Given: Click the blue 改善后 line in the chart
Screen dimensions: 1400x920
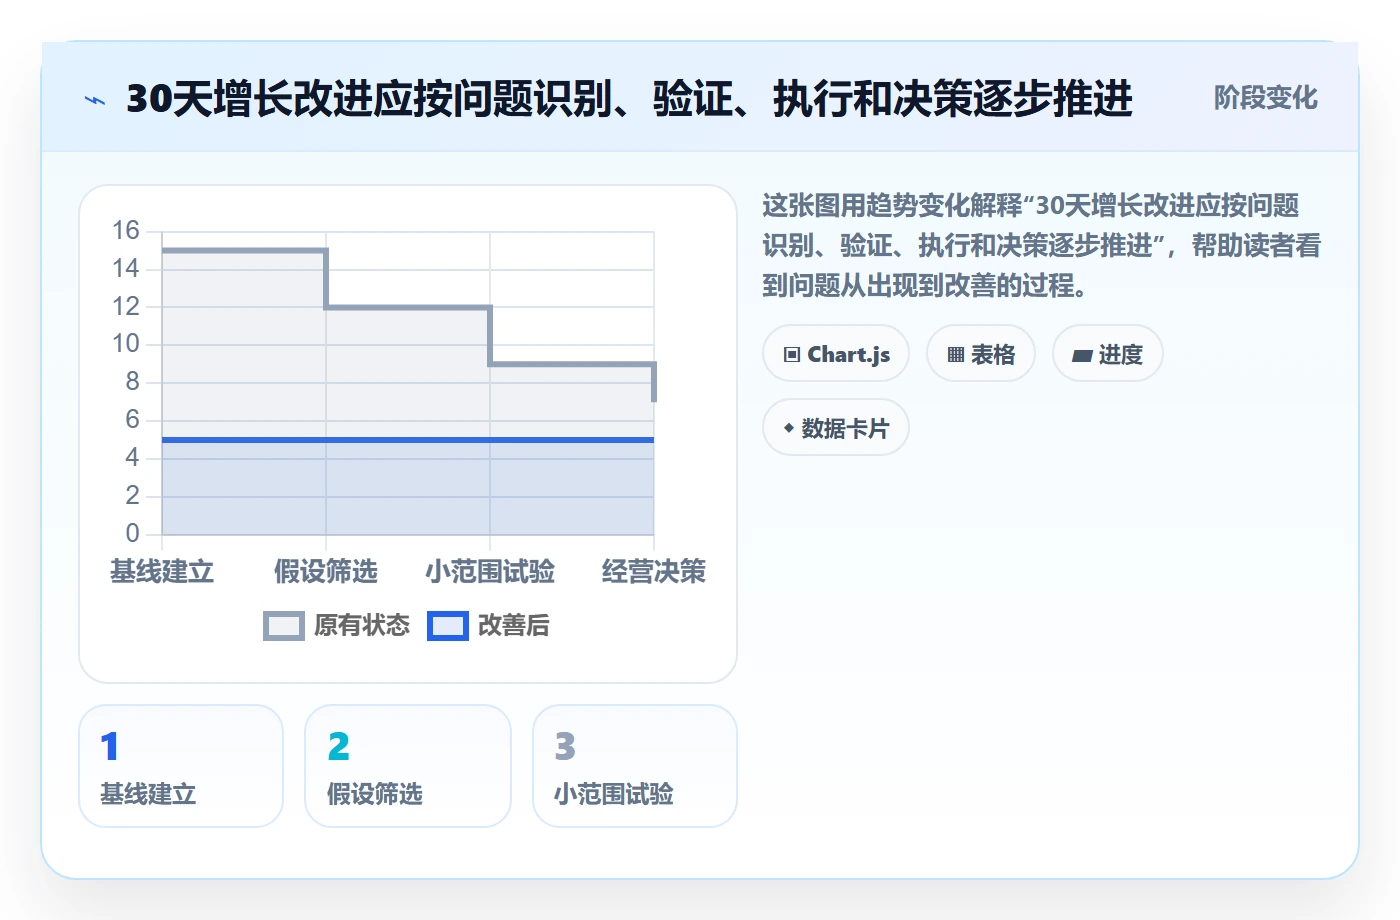Looking at the screenshot, I should click(408, 440).
